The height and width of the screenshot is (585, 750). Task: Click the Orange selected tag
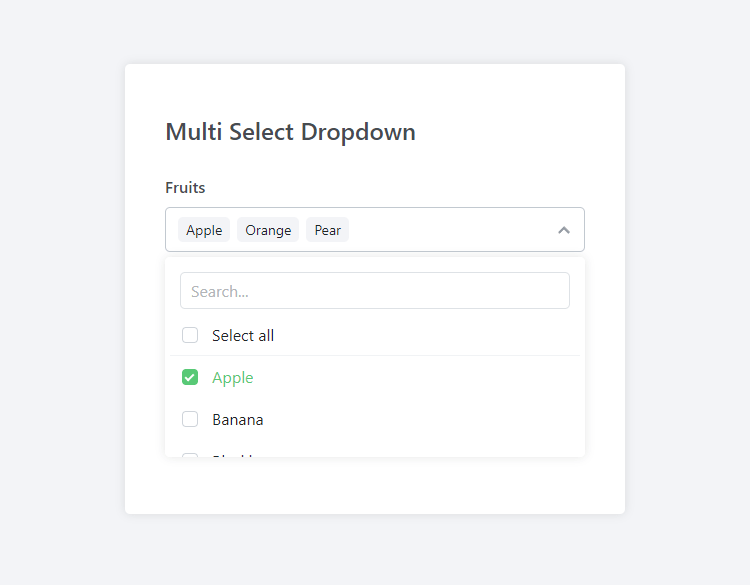[x=268, y=230]
